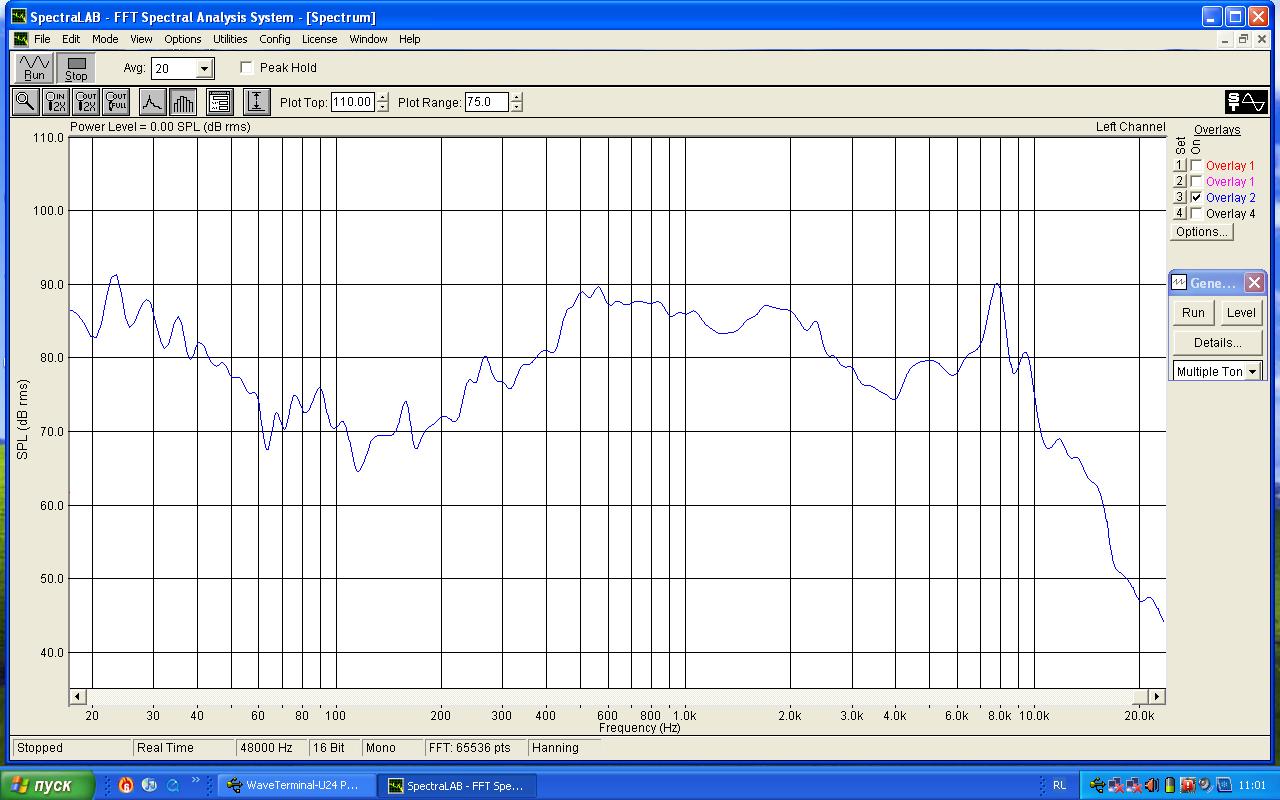Click the Plot Range input field
The image size is (1280, 800).
(487, 102)
